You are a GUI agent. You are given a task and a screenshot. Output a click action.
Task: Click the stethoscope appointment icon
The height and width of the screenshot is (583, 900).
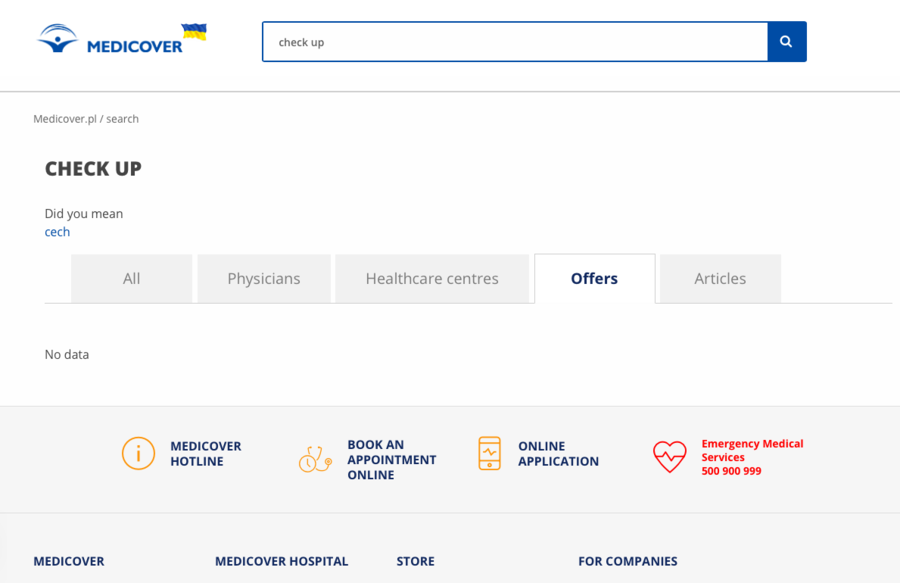[315, 459]
